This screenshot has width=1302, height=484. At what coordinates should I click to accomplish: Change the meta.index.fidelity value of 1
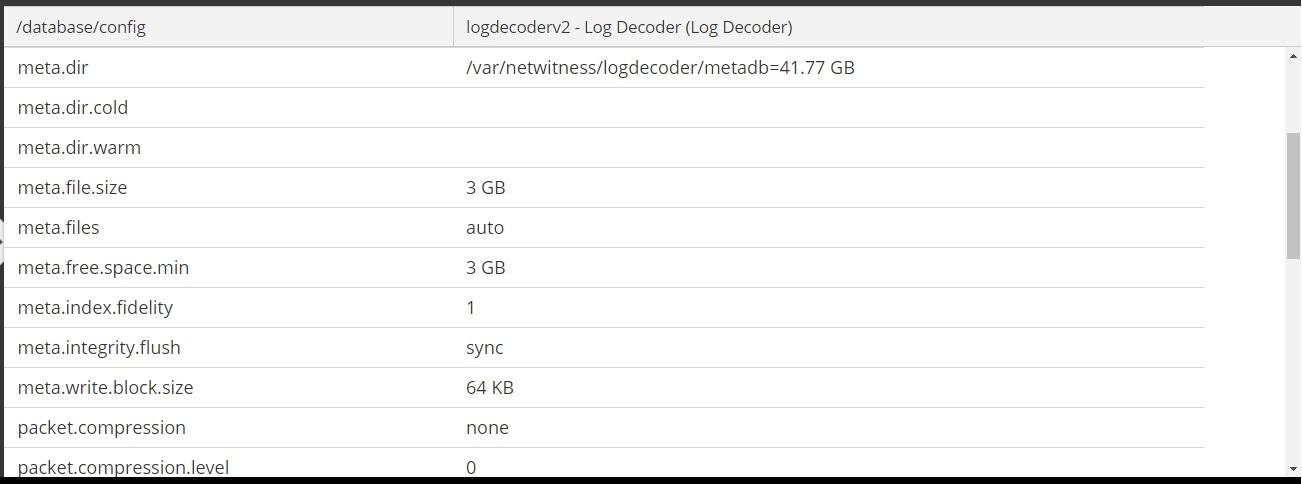pos(471,308)
